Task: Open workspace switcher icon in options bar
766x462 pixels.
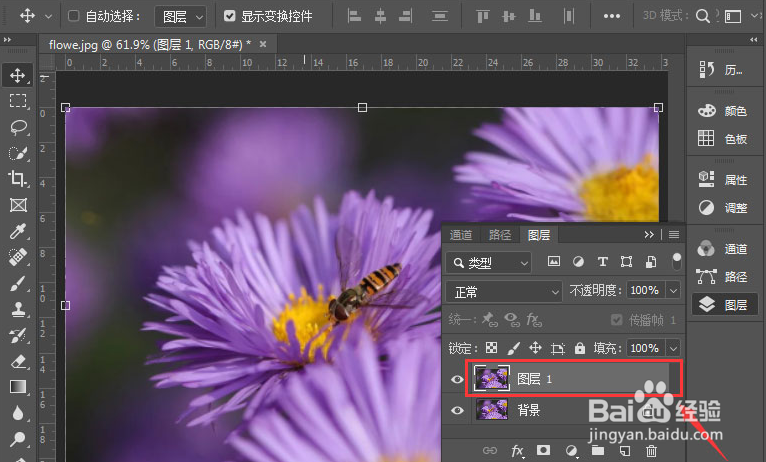Action: pyautogui.click(x=733, y=17)
